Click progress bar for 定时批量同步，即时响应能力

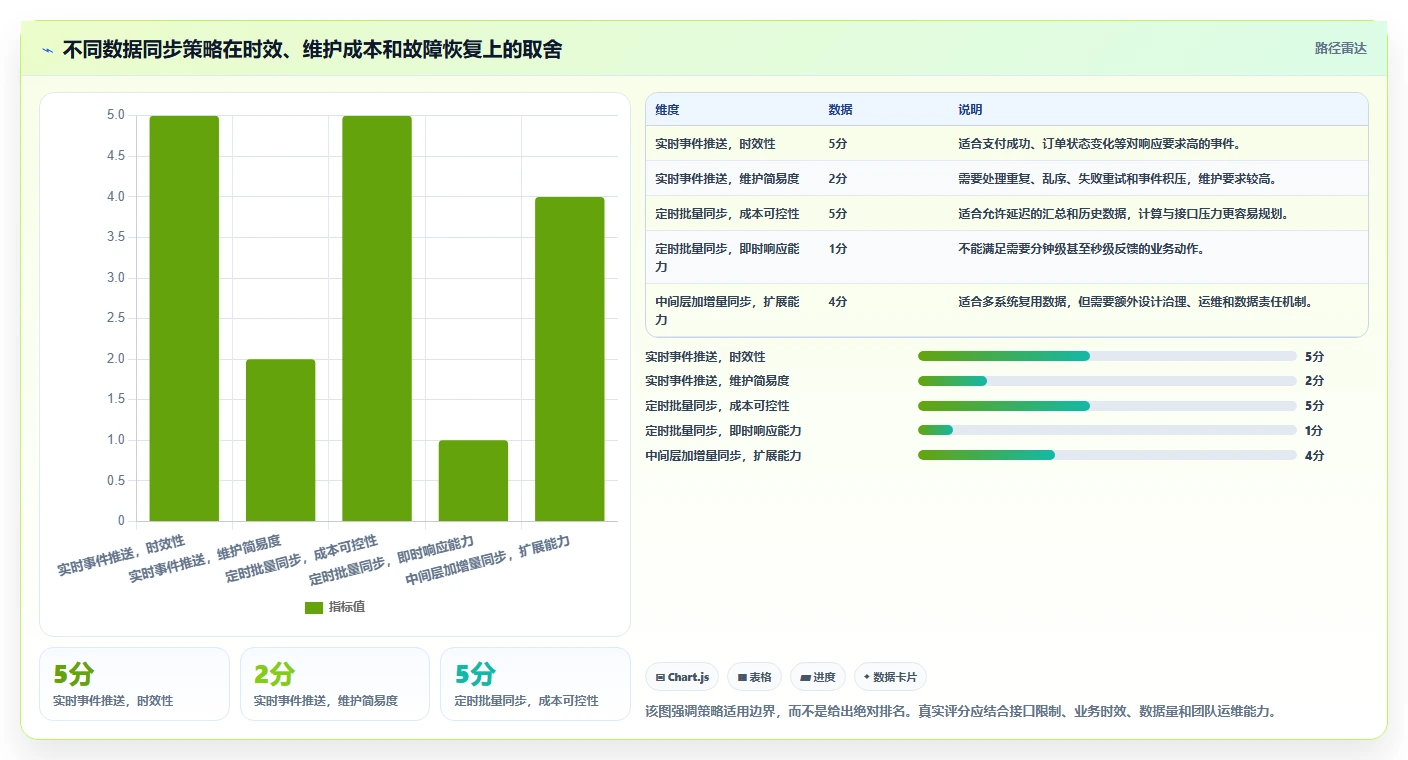(1107, 431)
